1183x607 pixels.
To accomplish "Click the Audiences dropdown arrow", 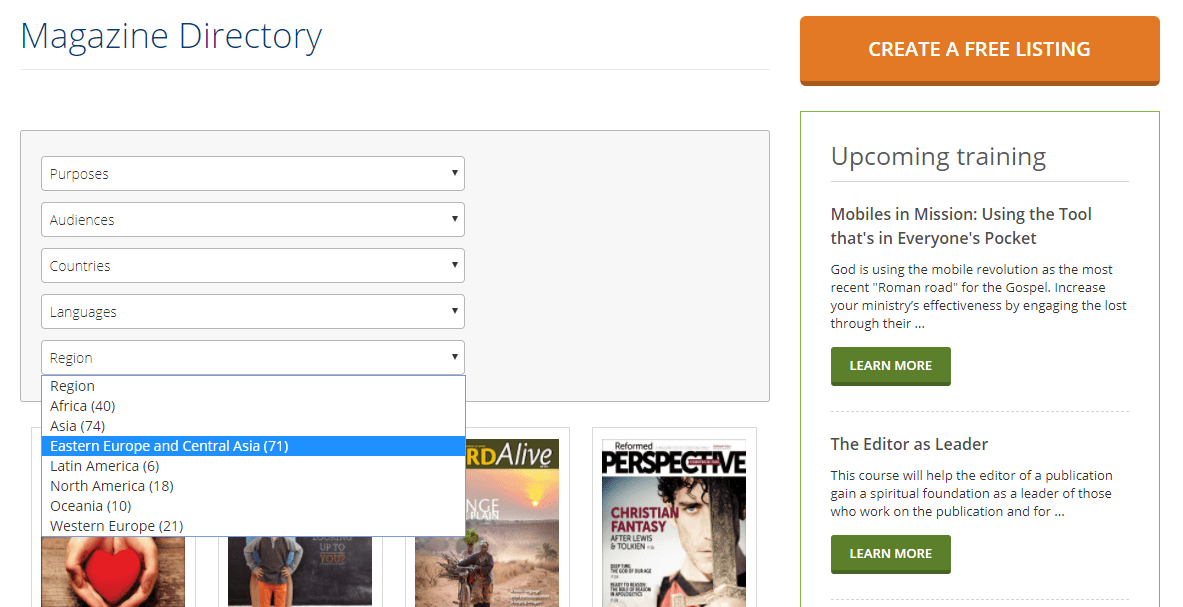I will (455, 219).
